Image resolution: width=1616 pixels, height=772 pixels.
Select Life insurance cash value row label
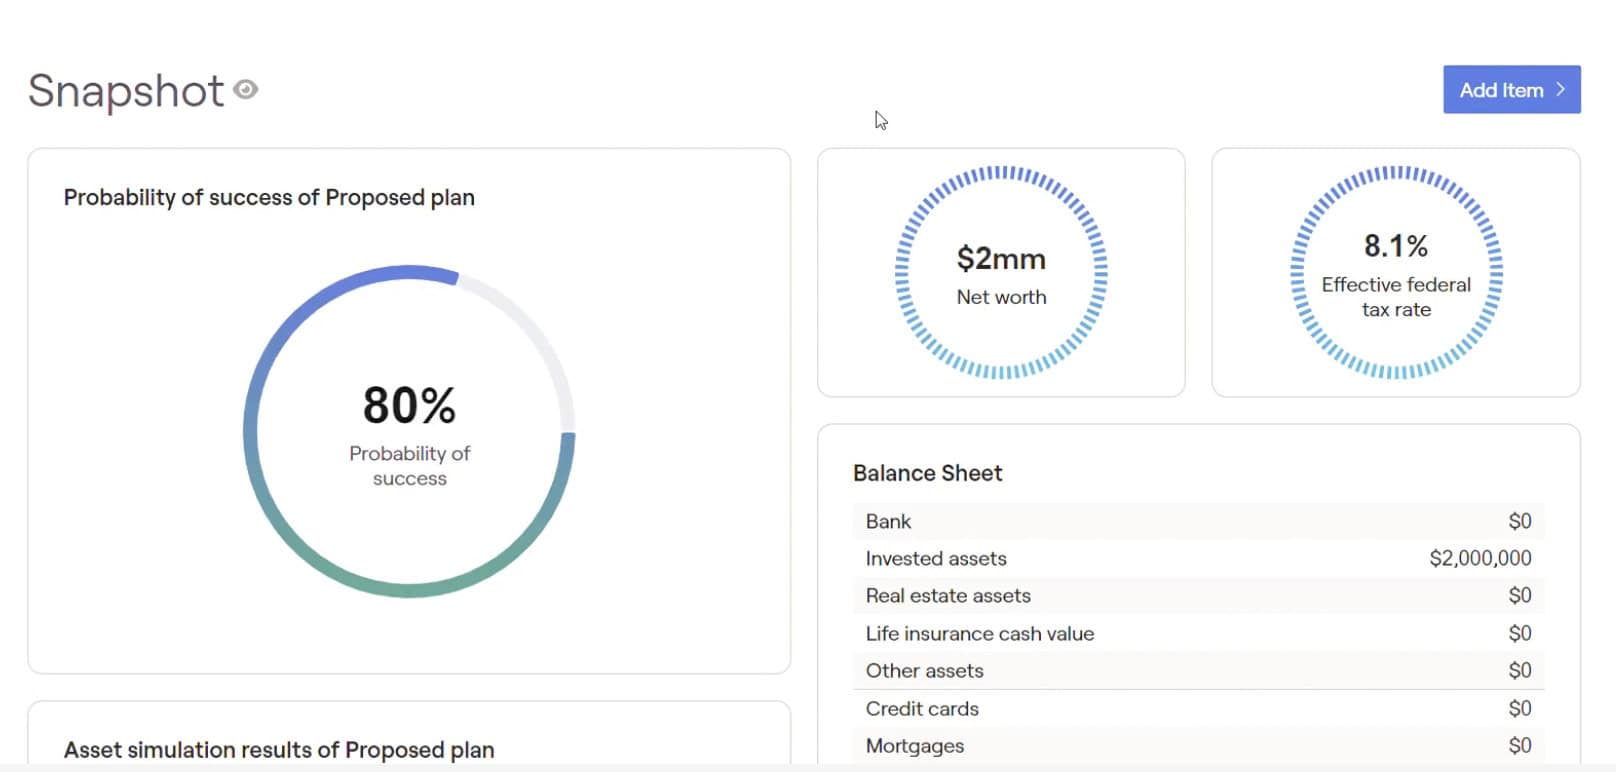[980, 633]
